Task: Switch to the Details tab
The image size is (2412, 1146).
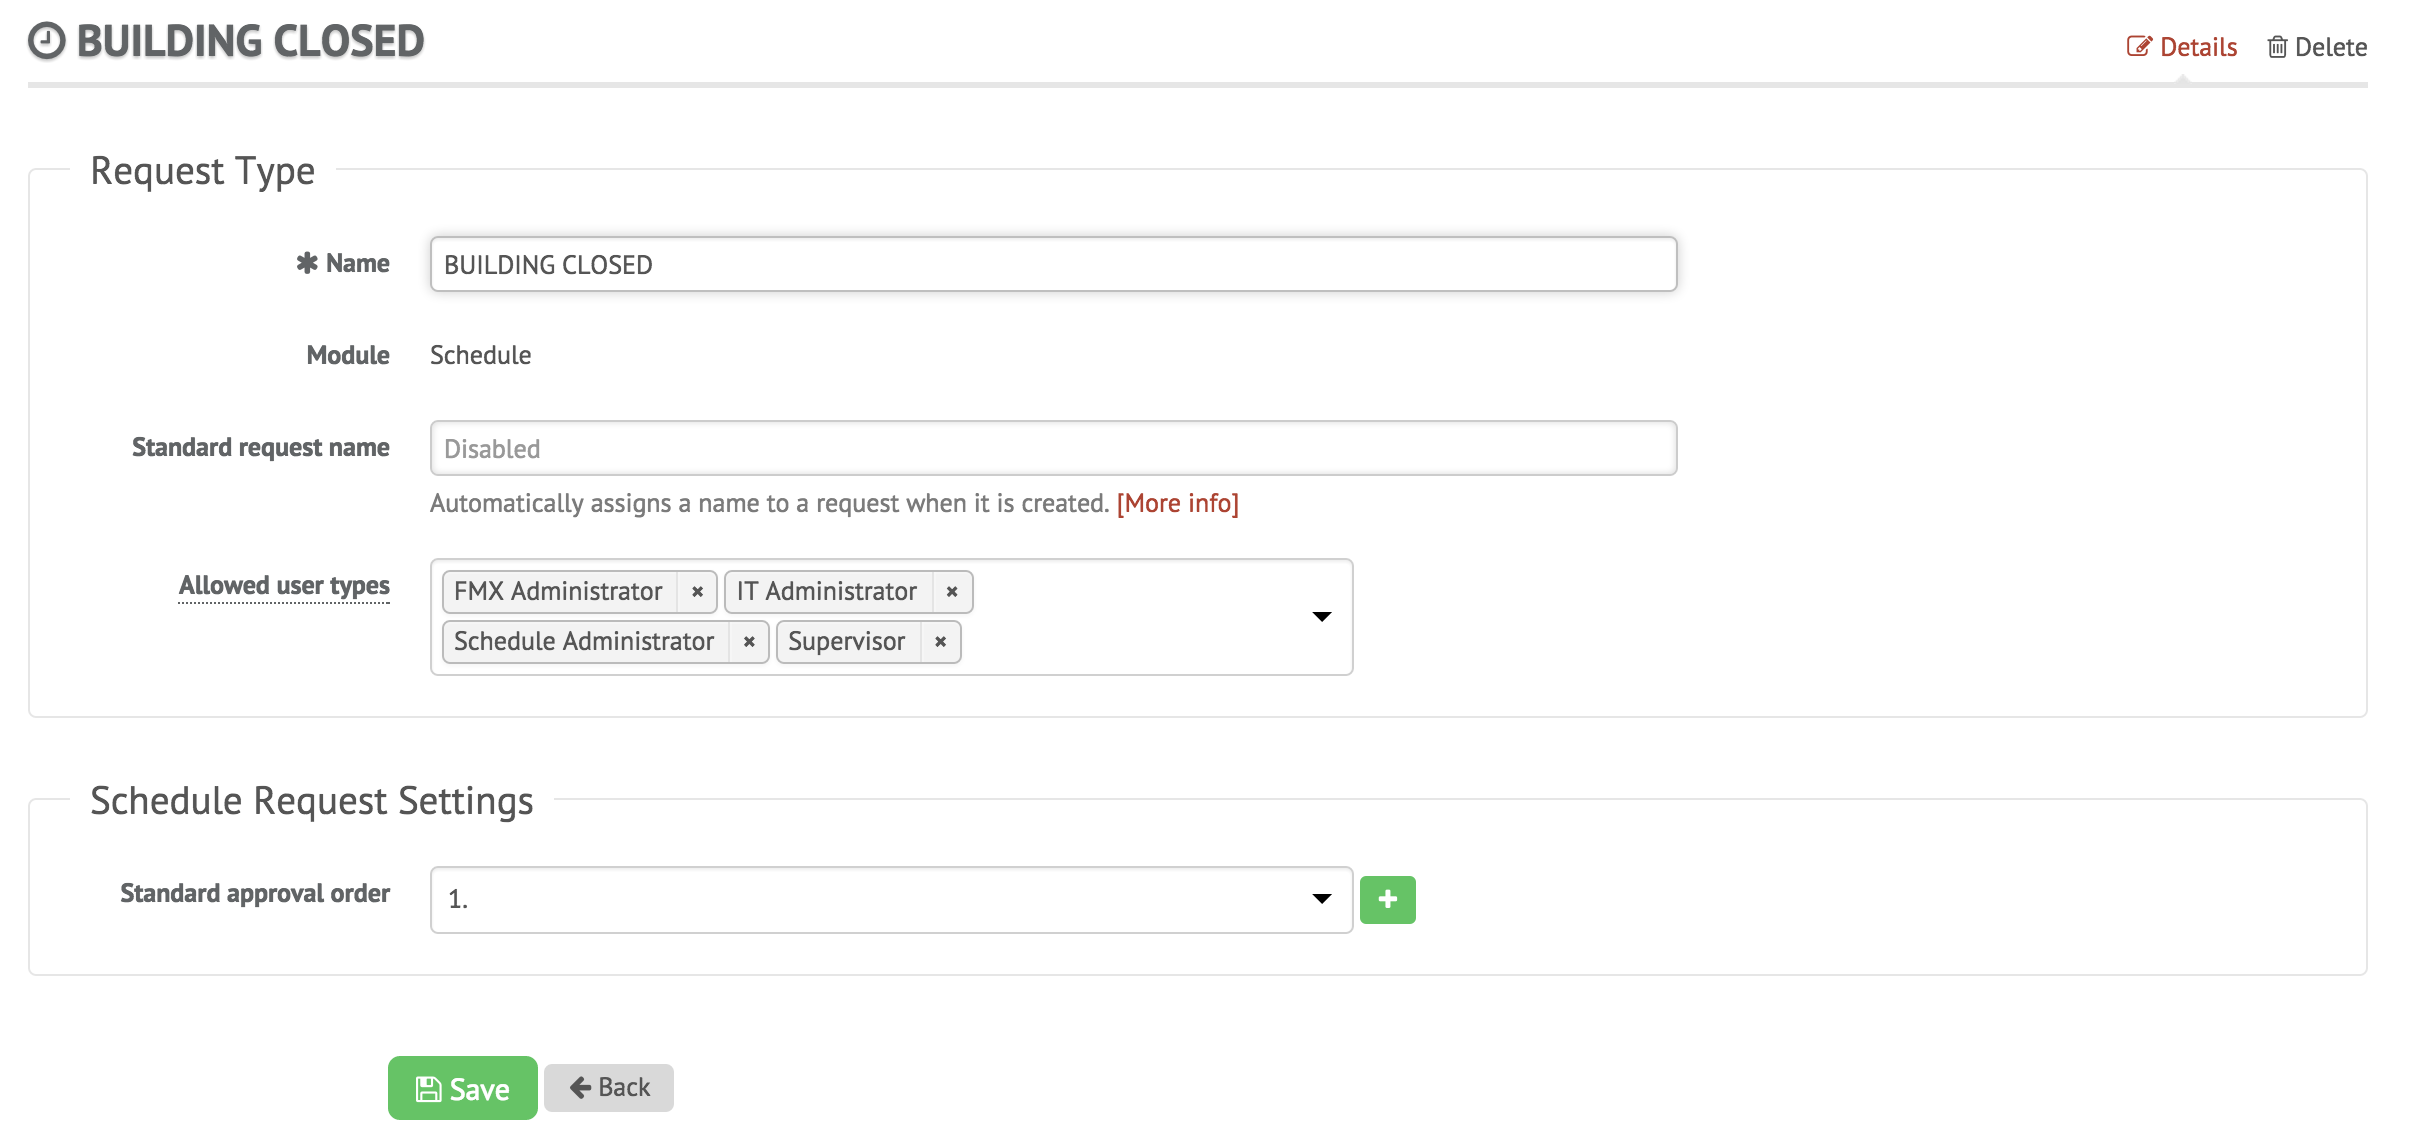Action: click(2182, 47)
